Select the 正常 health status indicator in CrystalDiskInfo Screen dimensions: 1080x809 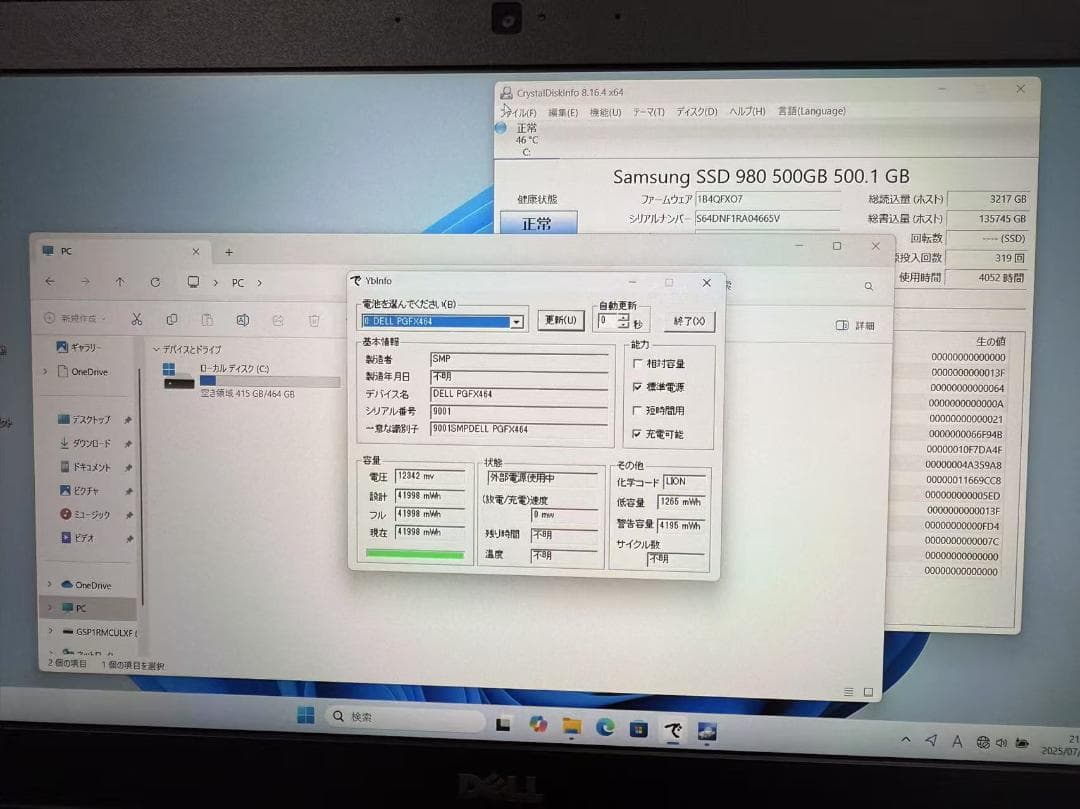(540, 224)
